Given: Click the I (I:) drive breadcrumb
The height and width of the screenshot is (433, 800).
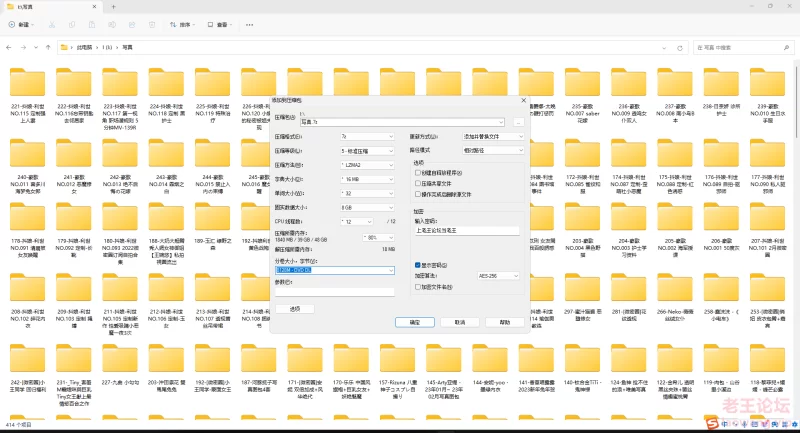Looking at the screenshot, I should point(107,47).
